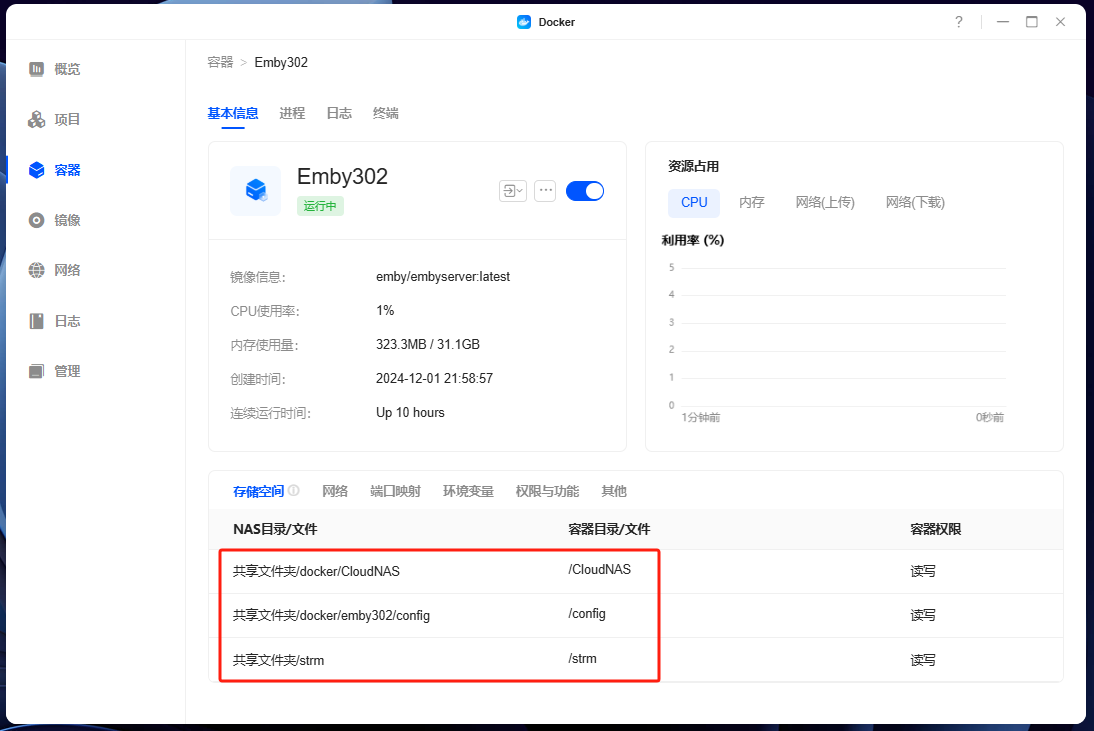Click creation time 2024-12-01 21:58:57
The width and height of the screenshot is (1094, 731).
point(434,378)
